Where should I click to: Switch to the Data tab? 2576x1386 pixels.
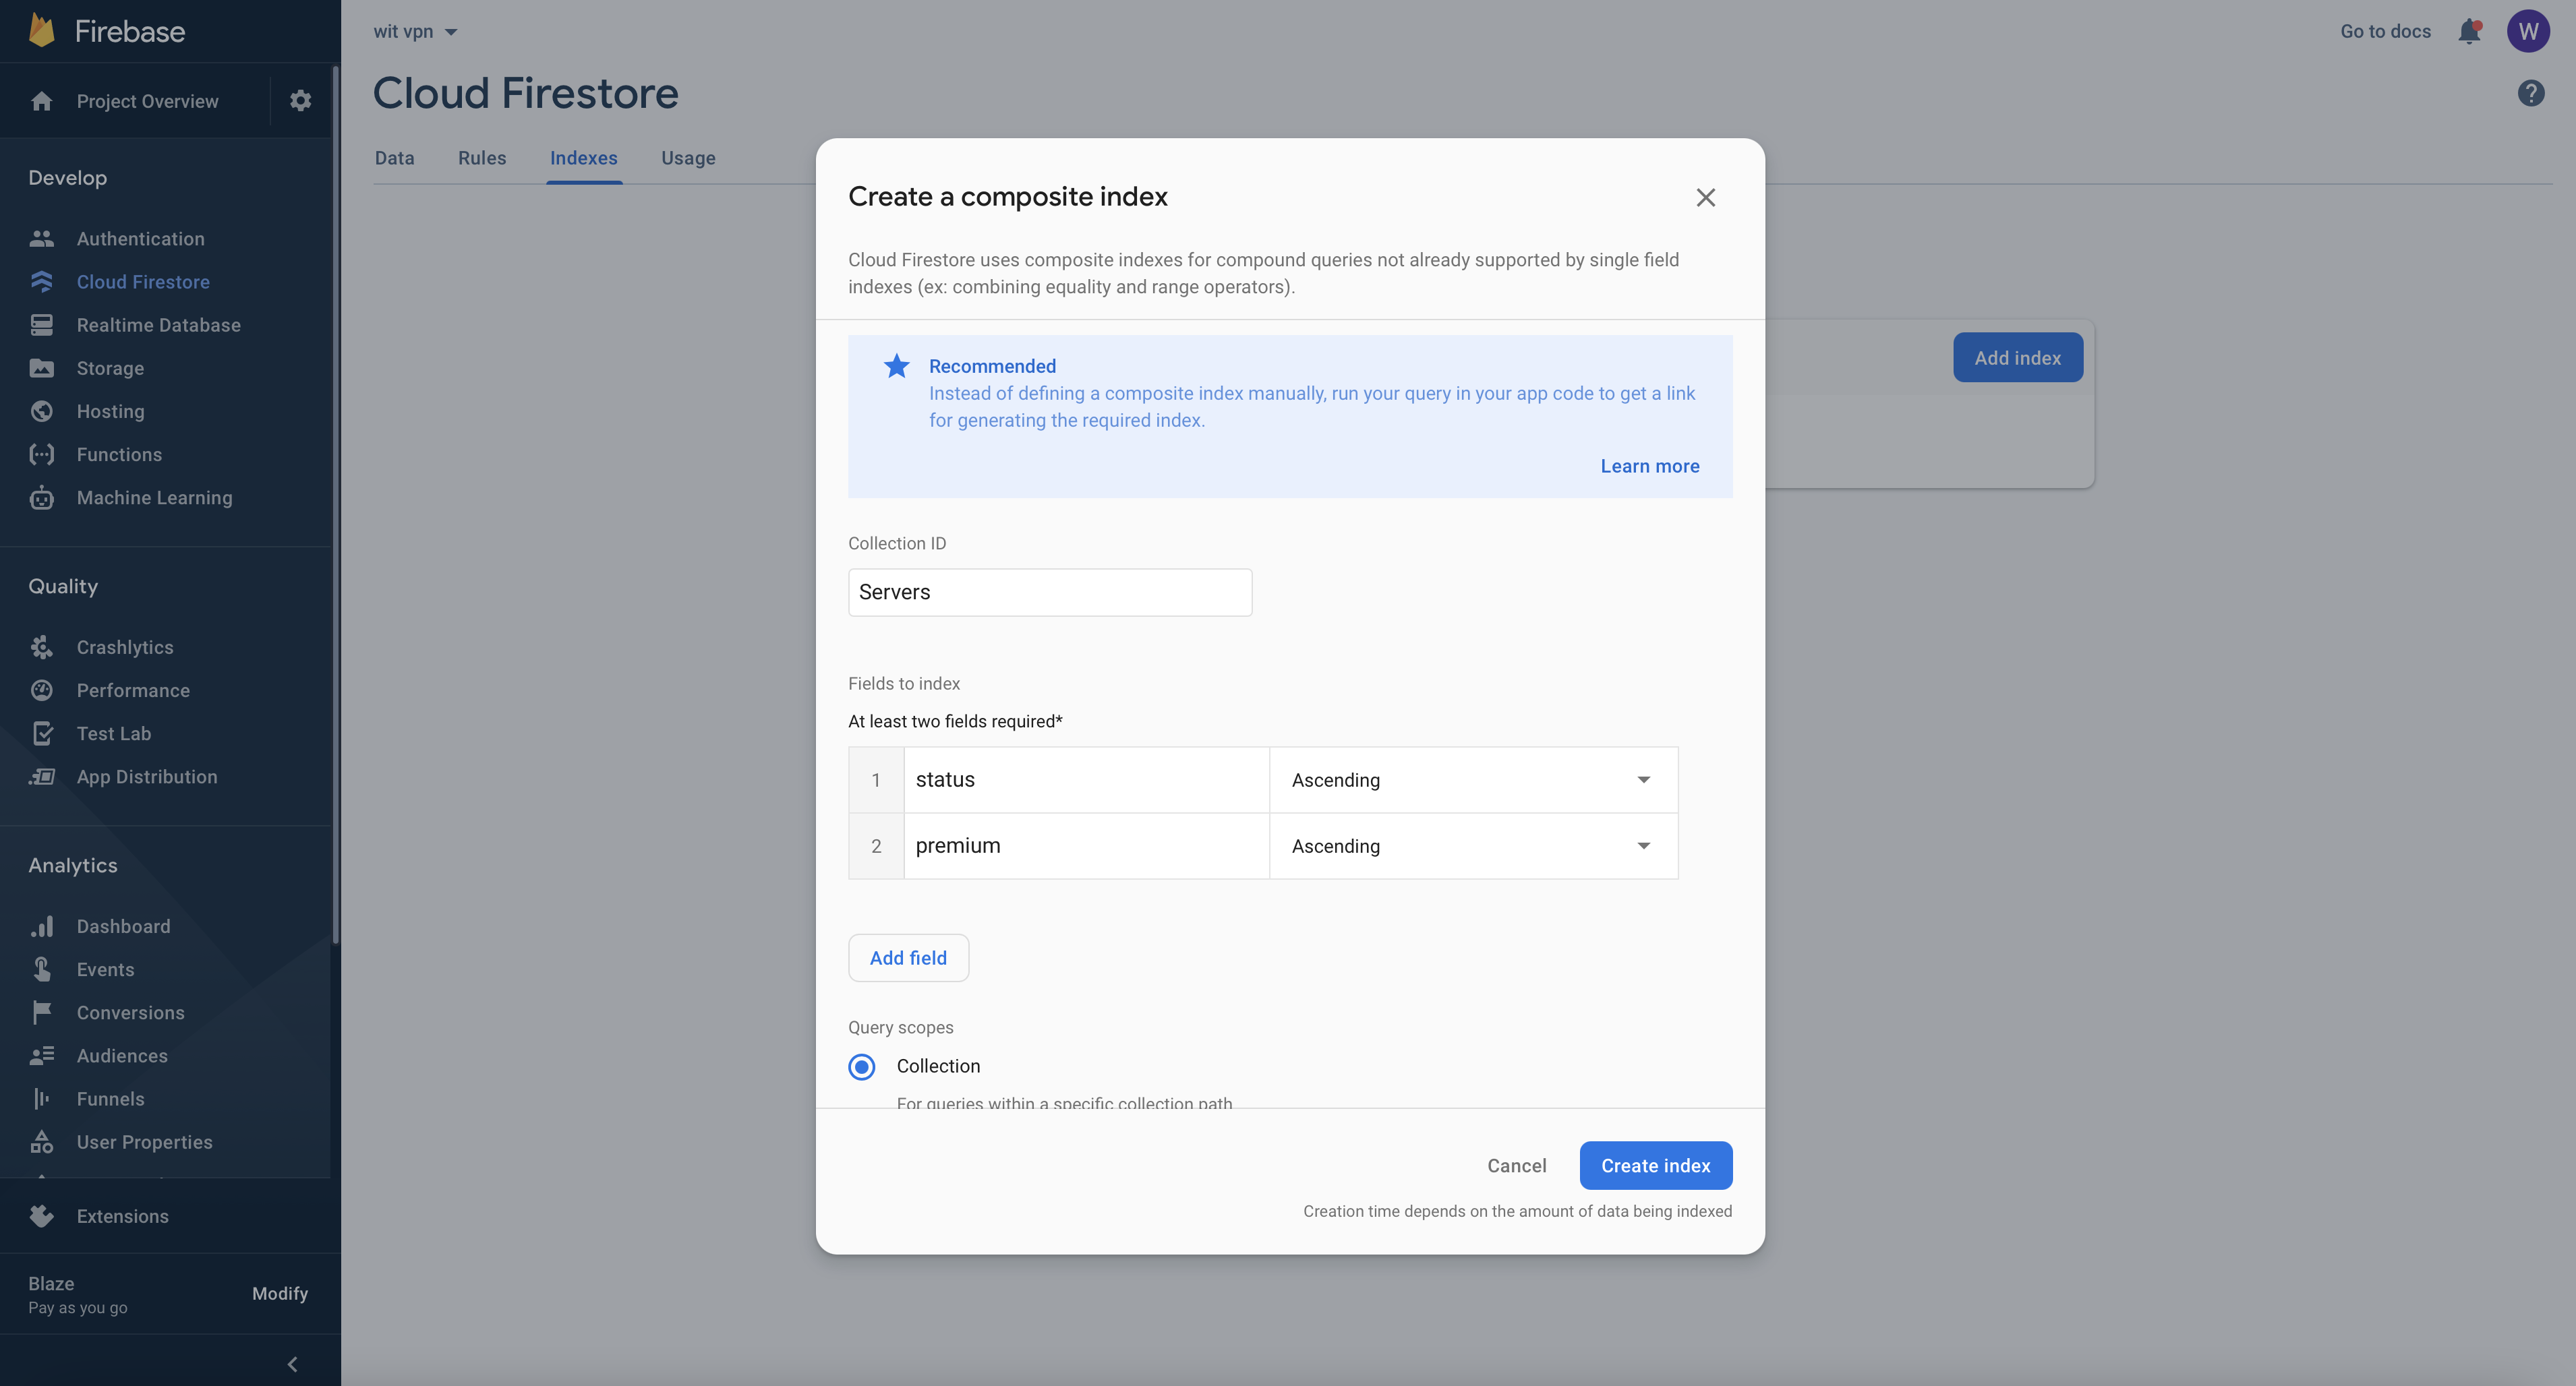tap(394, 158)
